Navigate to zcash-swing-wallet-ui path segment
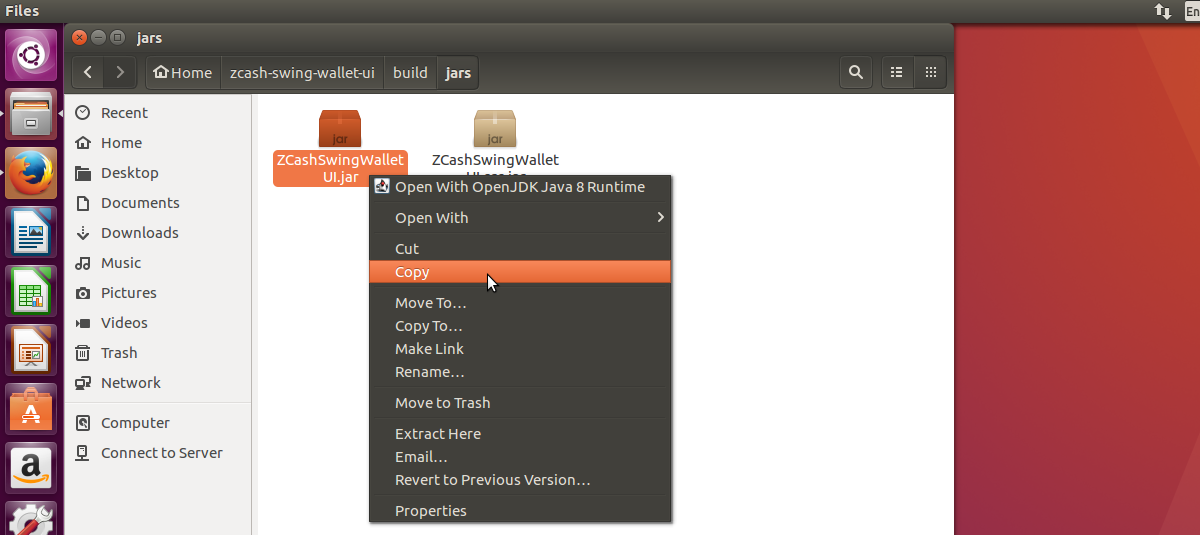The width and height of the screenshot is (1200, 535). click(302, 72)
